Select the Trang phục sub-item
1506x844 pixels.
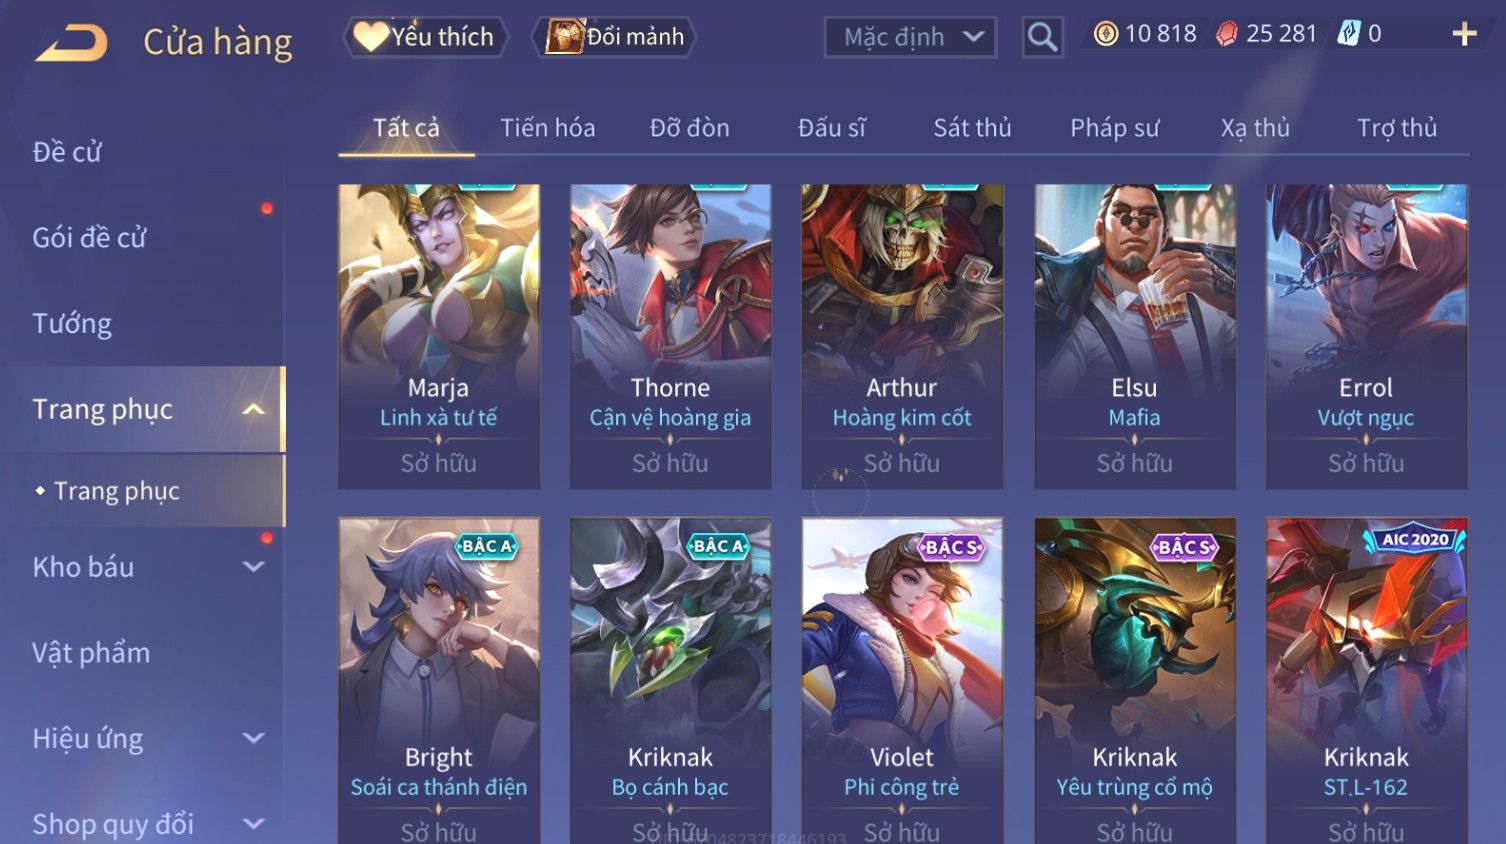tap(117, 491)
